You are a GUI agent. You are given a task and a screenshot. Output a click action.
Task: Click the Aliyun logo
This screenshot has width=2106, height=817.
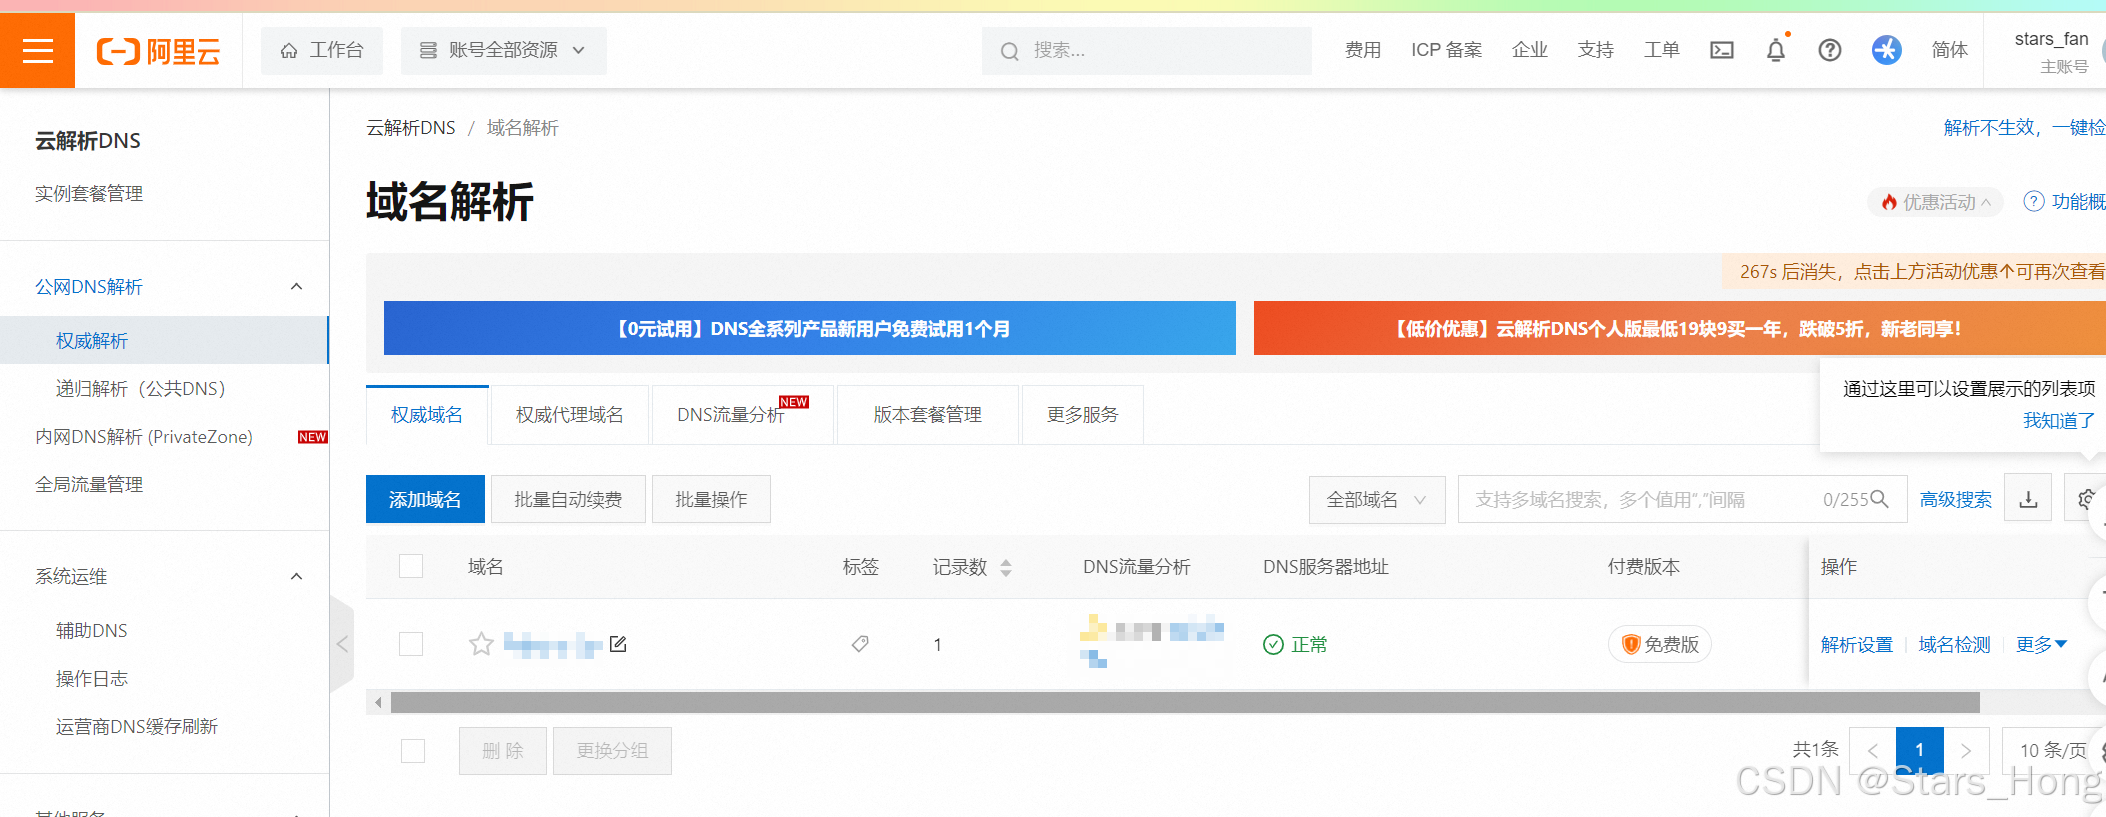pyautogui.click(x=158, y=51)
